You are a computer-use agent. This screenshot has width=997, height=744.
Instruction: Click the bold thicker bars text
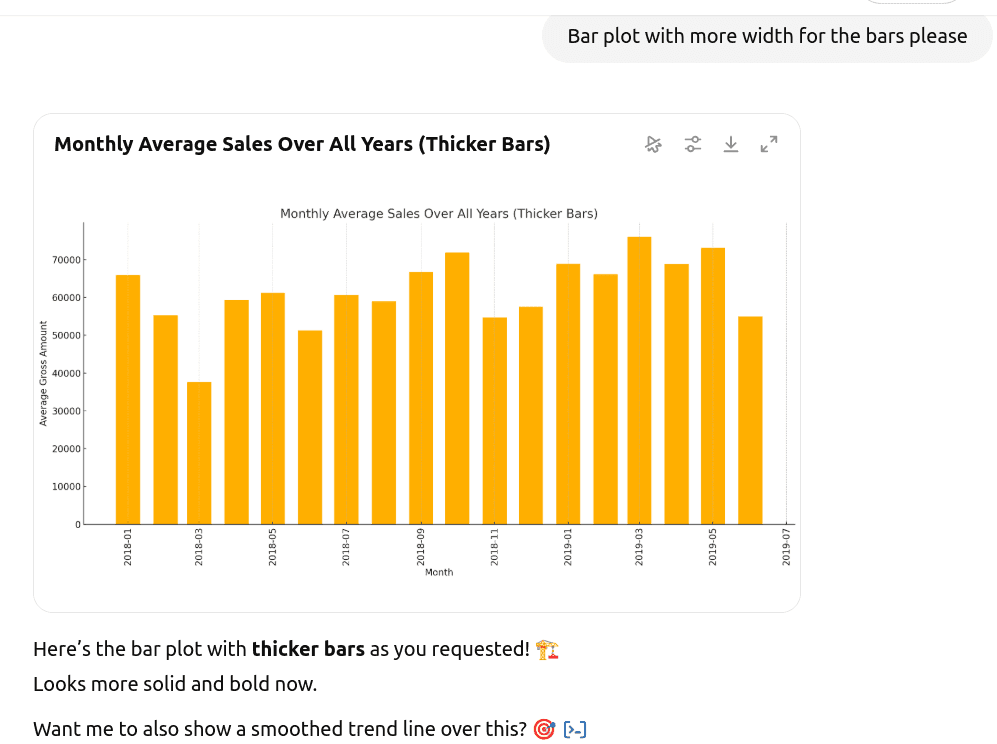click(x=308, y=649)
